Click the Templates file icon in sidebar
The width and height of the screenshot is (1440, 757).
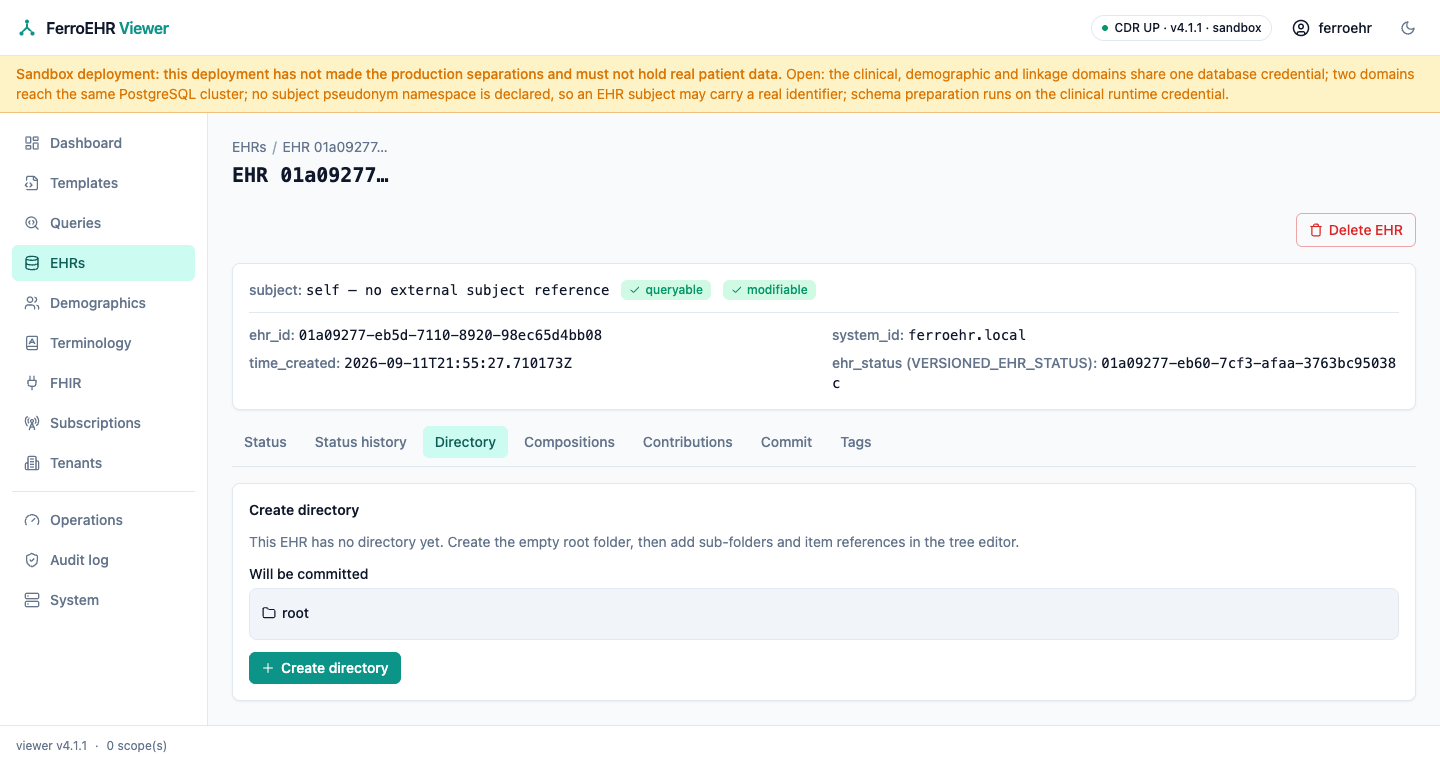[32, 183]
